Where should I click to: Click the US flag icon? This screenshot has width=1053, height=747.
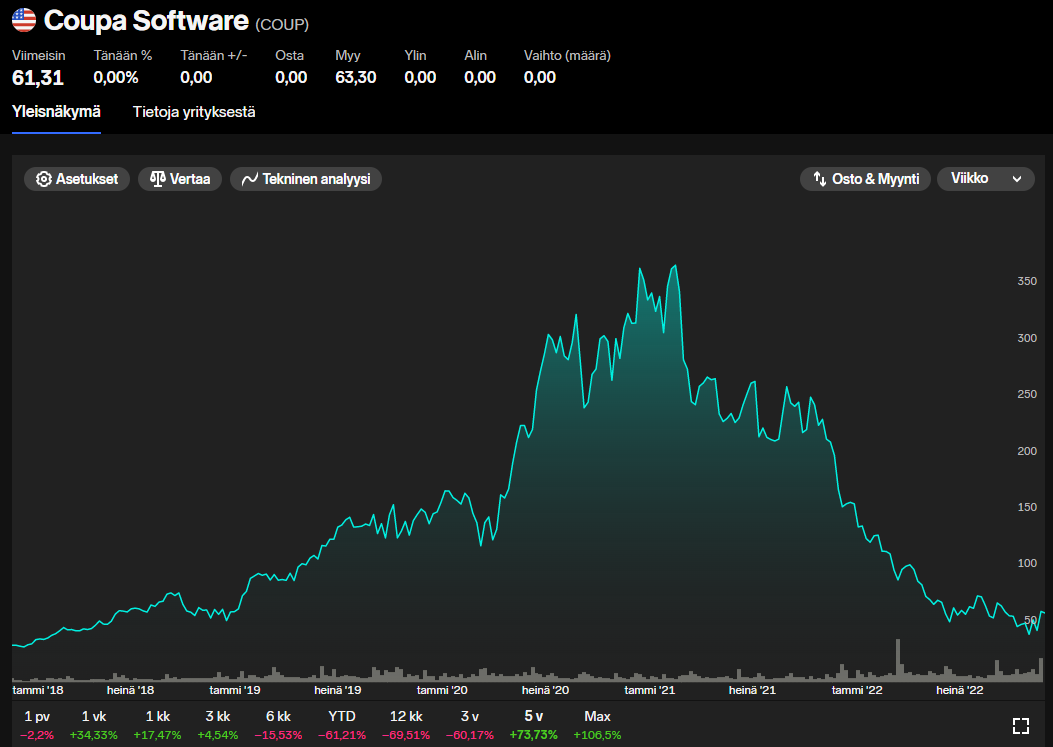(x=24, y=20)
